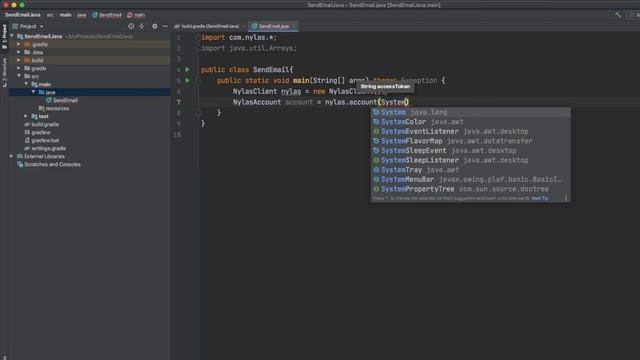Choose SystemColor completion suggestion
Screen dimensions: 640x360
coord(471,122)
